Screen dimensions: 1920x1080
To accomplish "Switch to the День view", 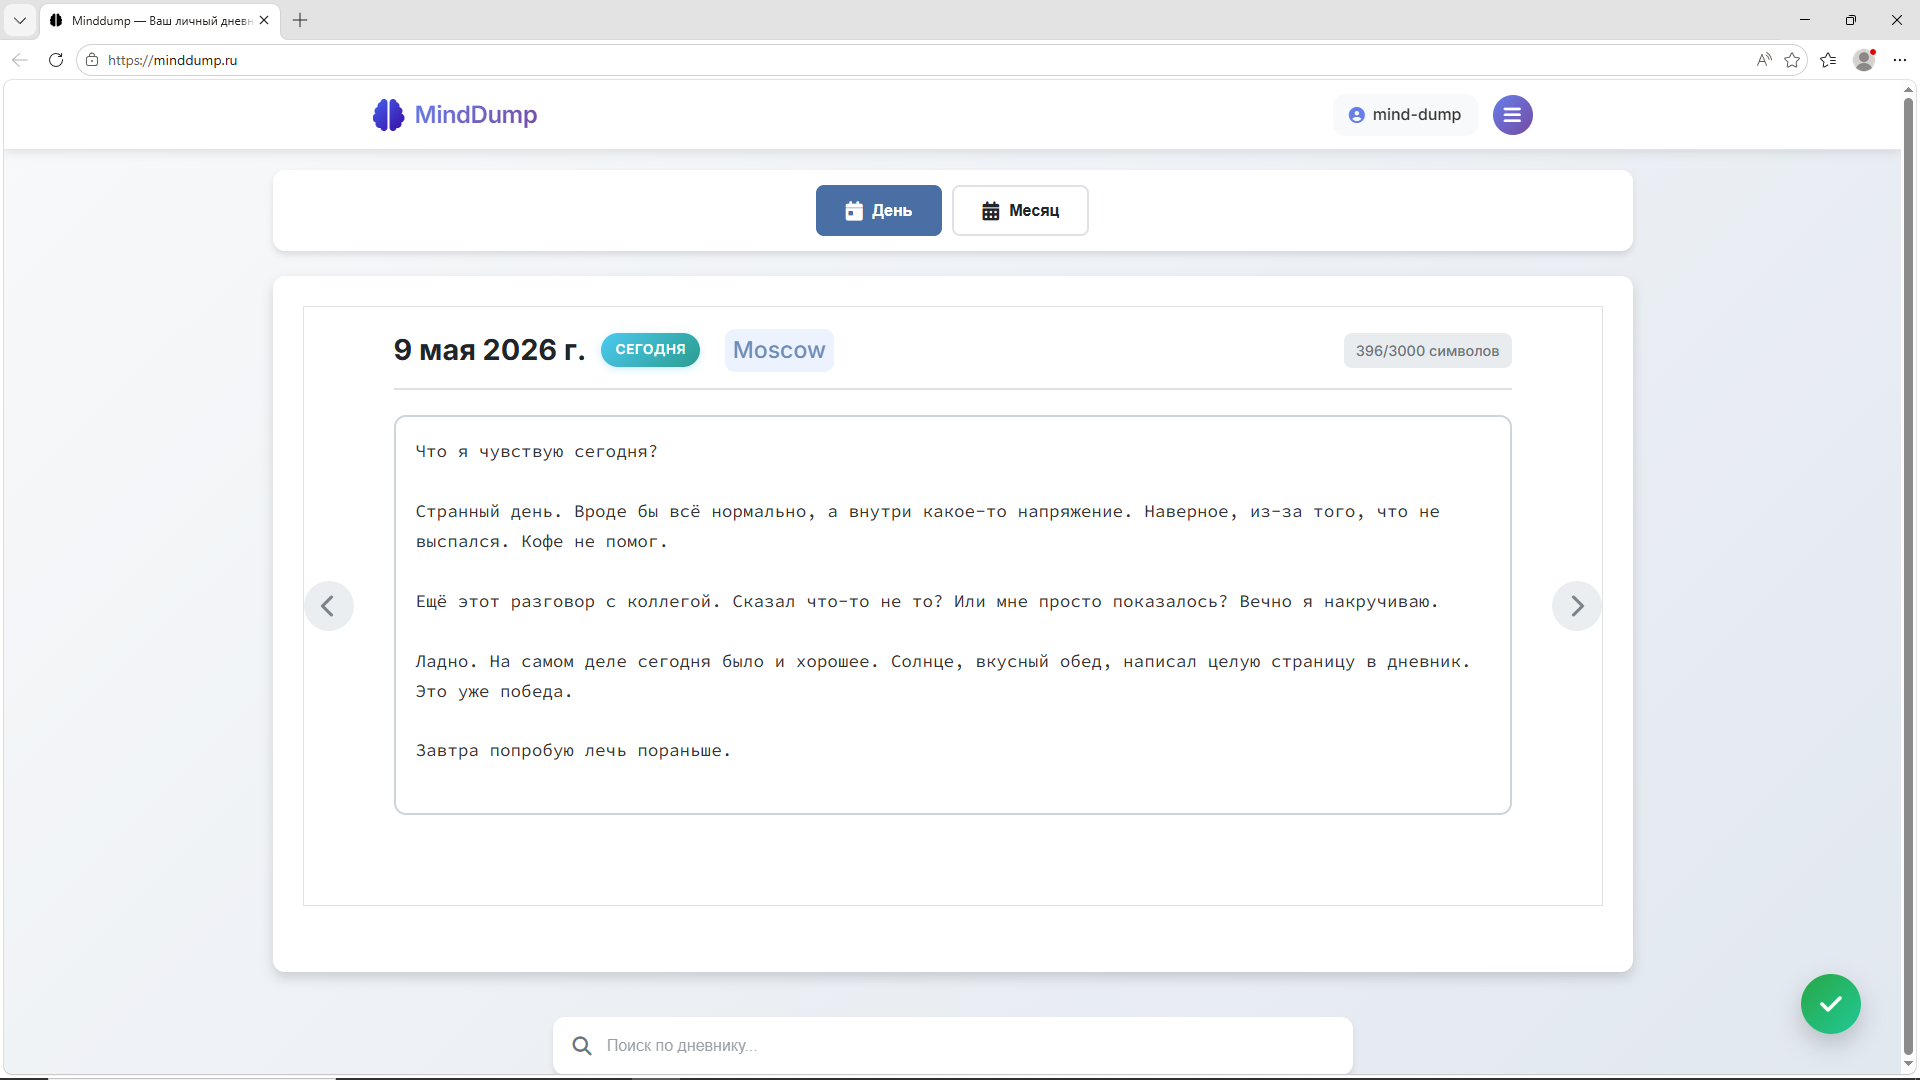I will (879, 211).
